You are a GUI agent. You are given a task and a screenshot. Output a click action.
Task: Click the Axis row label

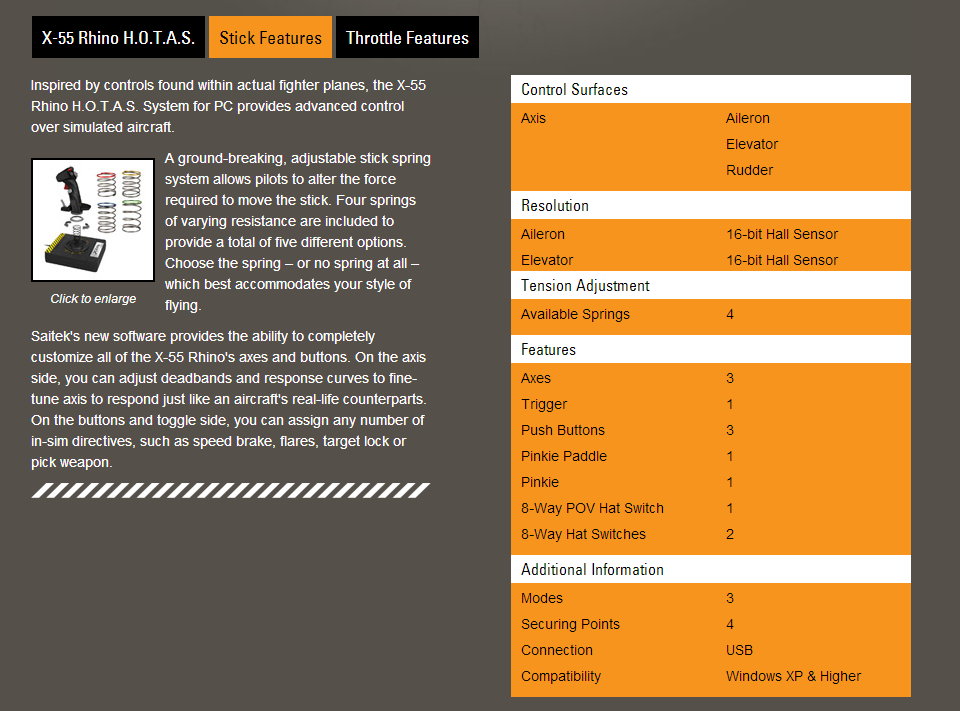tap(533, 118)
